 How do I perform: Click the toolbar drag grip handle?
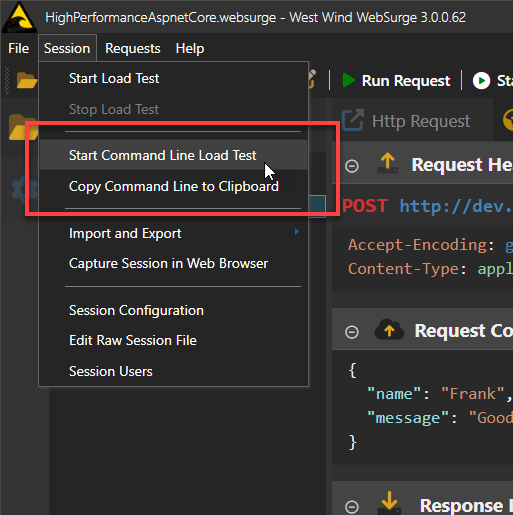(x=7, y=80)
